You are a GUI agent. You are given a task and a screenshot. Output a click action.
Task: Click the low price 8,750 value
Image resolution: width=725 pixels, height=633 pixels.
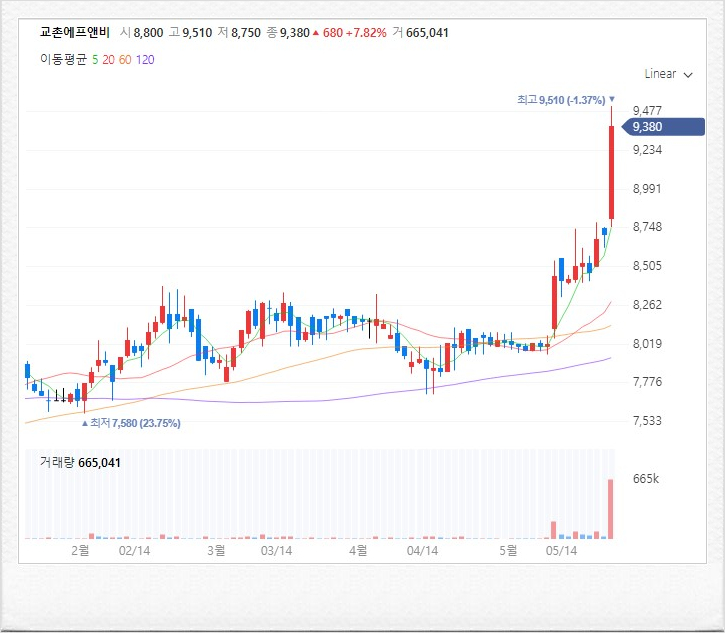pyautogui.click(x=246, y=33)
